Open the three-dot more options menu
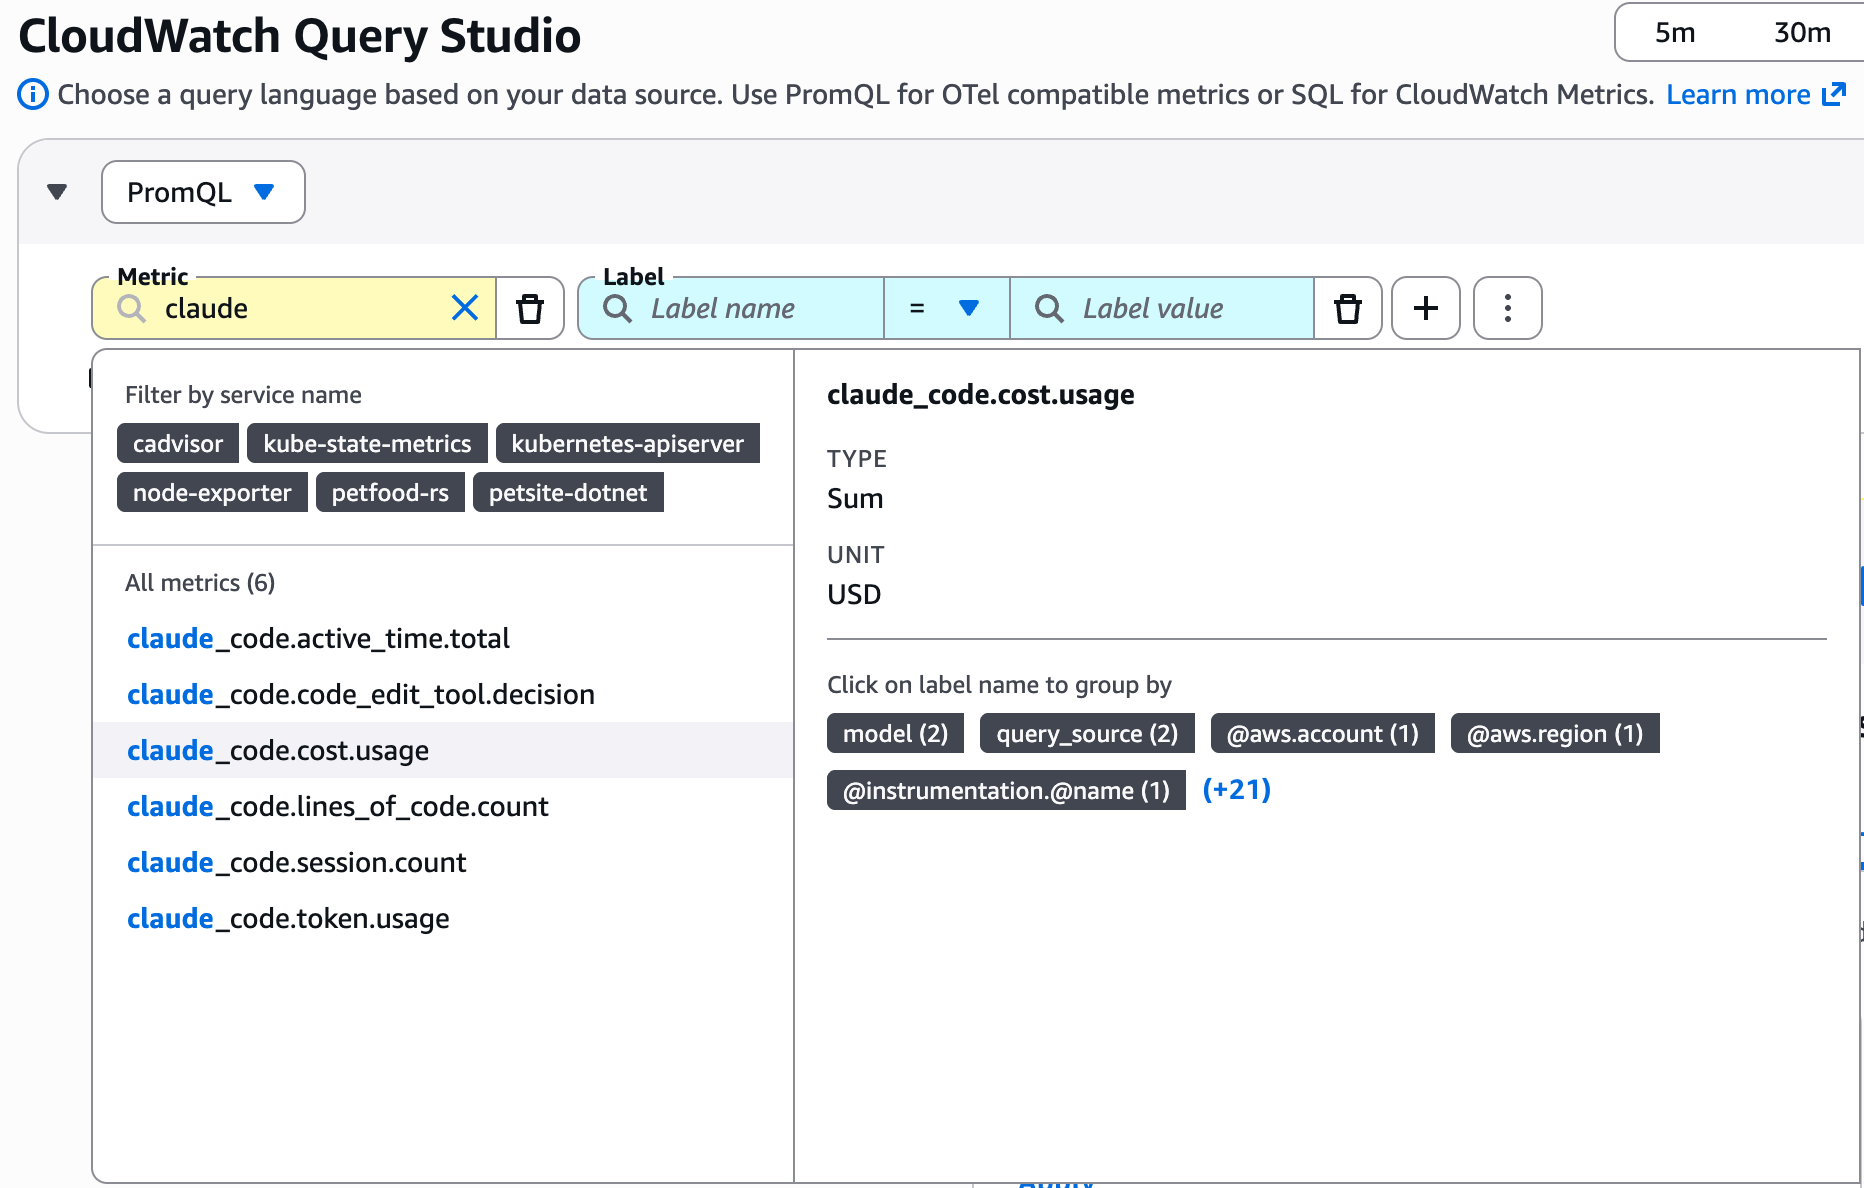Image resolution: width=1864 pixels, height=1188 pixels. [x=1508, y=308]
